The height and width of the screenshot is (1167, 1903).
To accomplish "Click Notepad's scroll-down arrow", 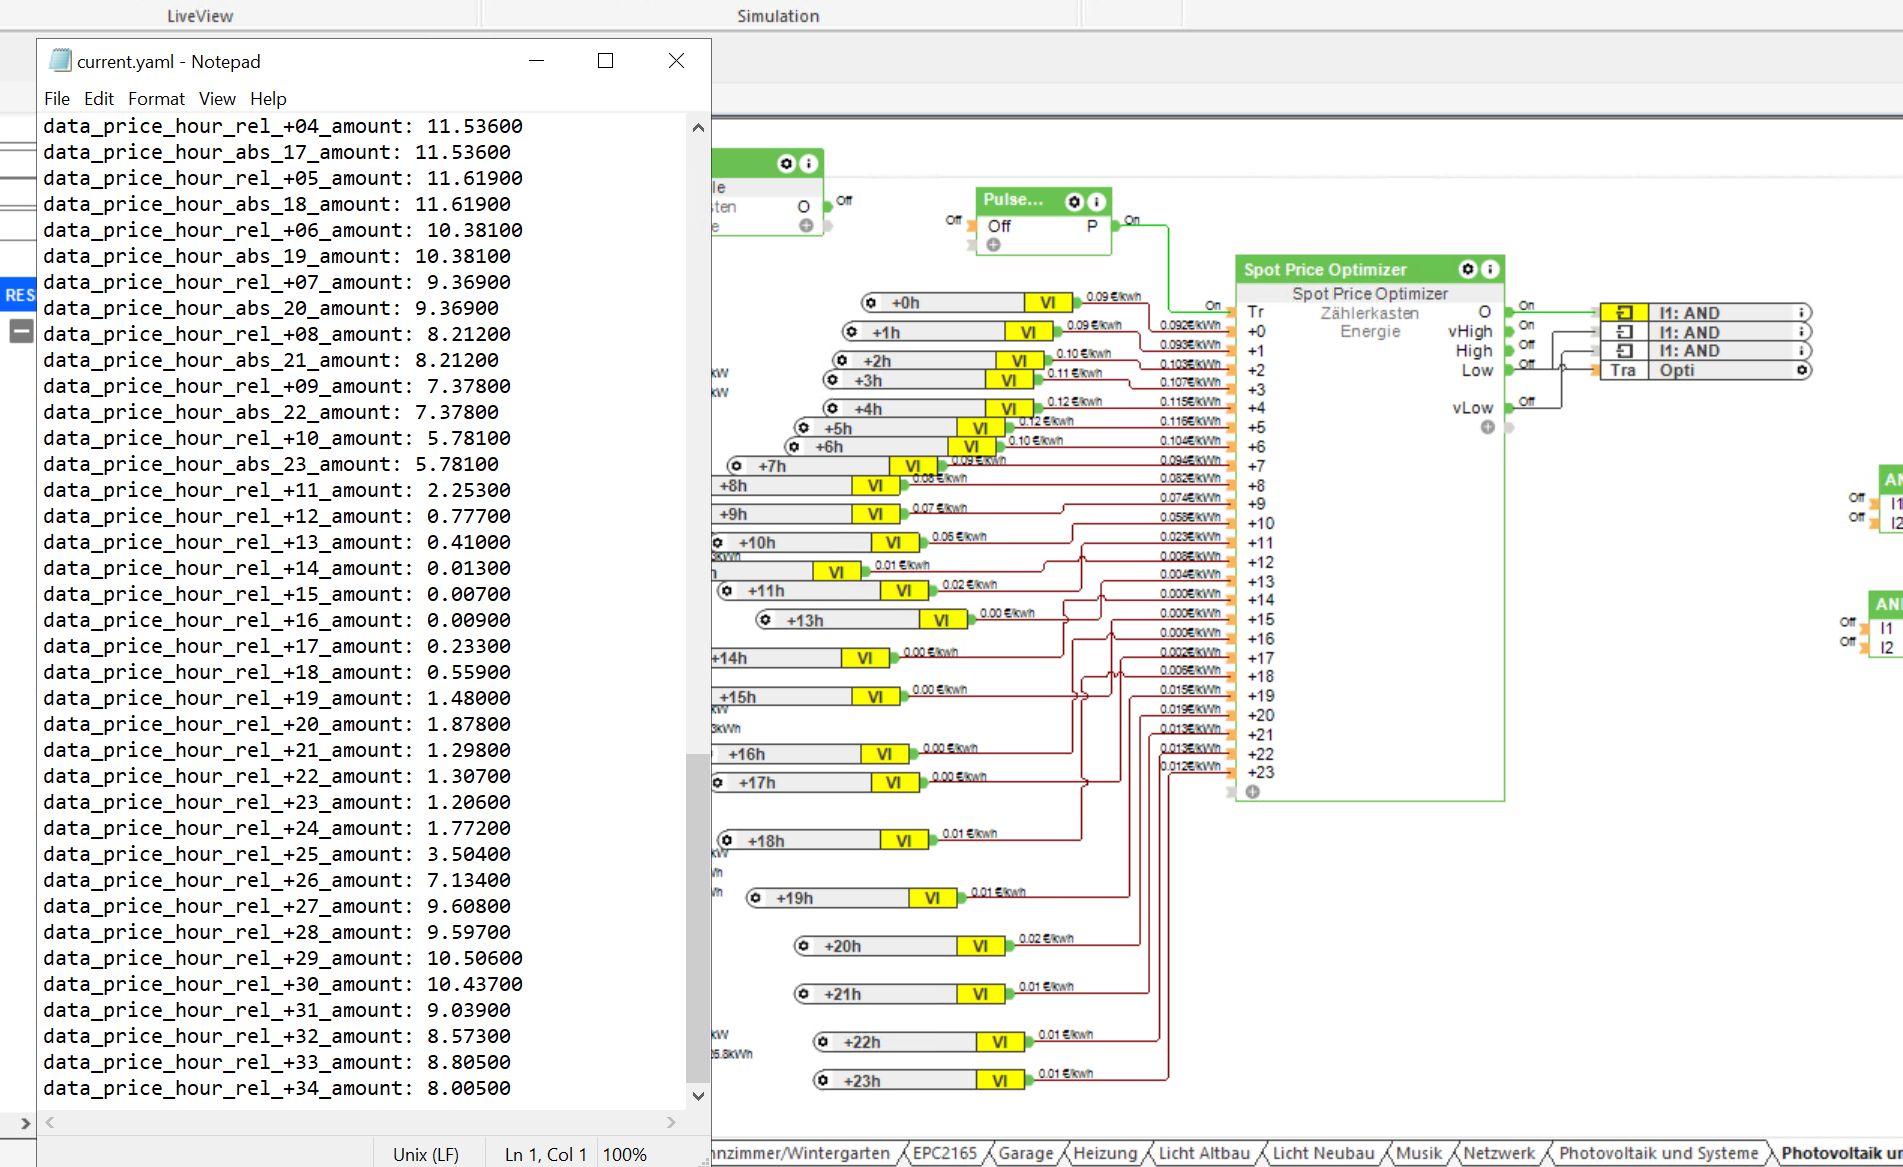I will pos(698,1096).
